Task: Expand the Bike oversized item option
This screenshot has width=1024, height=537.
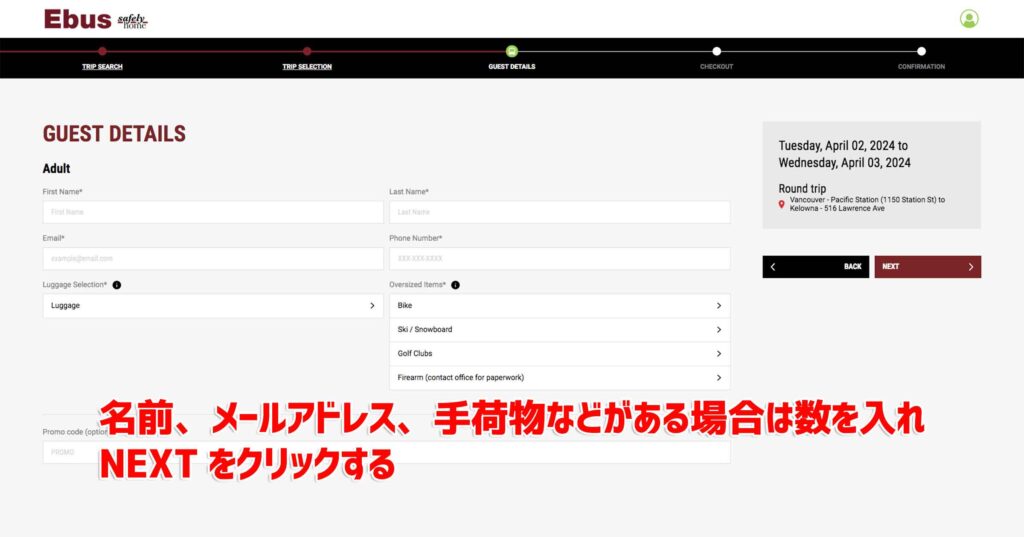Action: (559, 306)
